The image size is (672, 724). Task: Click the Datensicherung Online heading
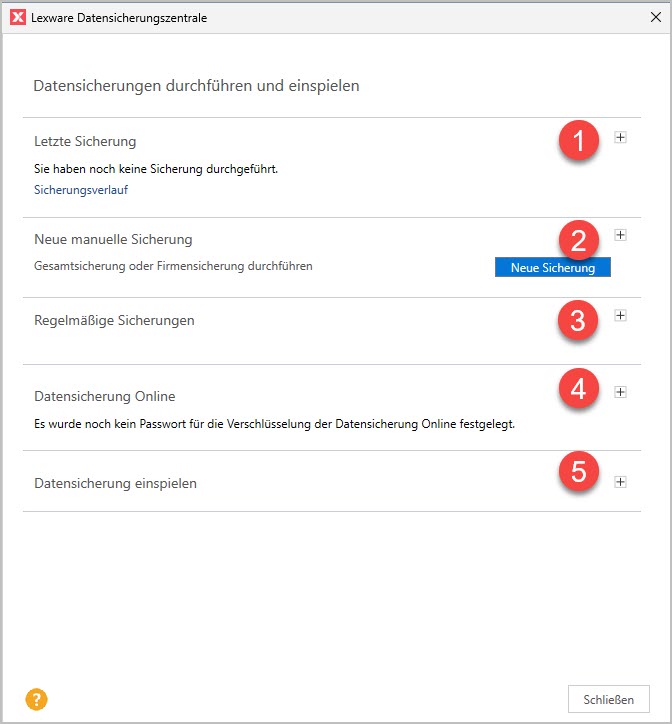[x=105, y=396]
